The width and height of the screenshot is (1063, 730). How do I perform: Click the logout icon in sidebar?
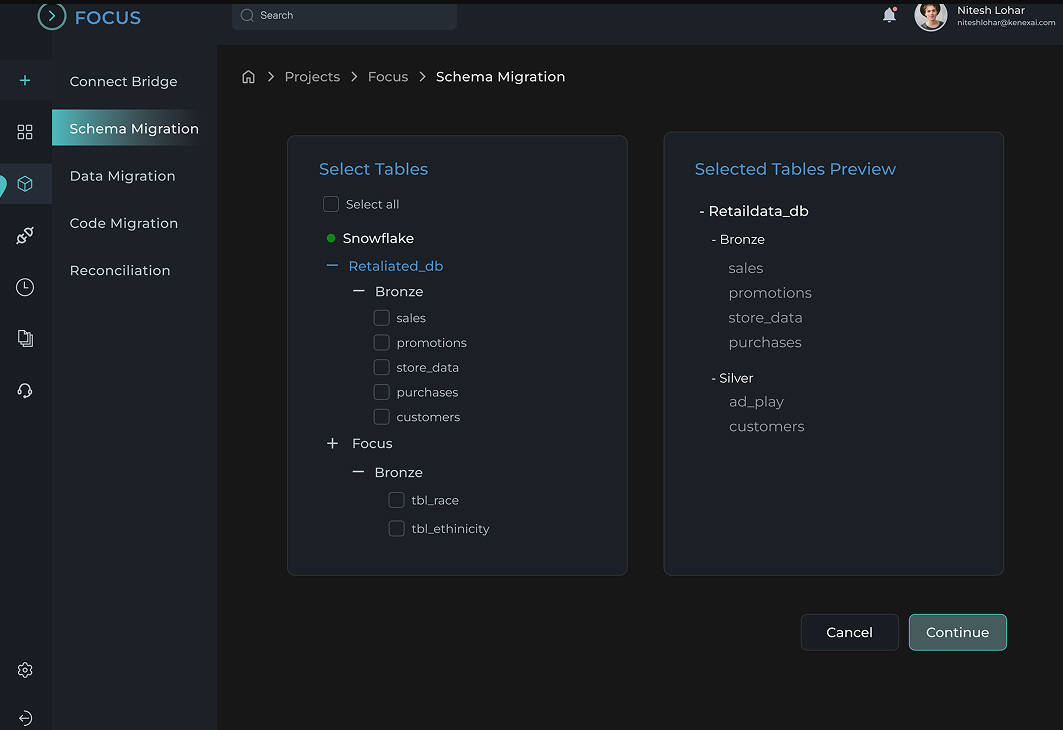coord(25,718)
